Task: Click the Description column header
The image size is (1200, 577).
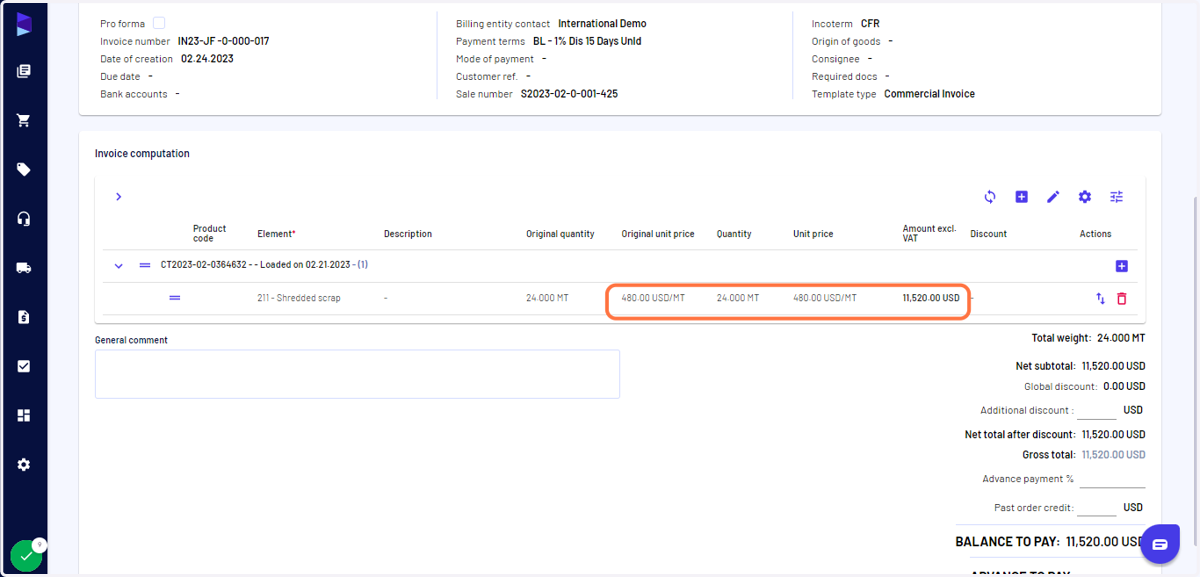Action: point(408,234)
